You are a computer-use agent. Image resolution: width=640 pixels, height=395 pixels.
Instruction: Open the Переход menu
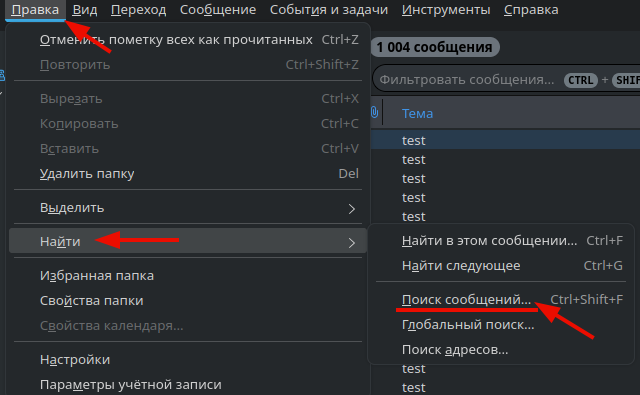coord(138,10)
